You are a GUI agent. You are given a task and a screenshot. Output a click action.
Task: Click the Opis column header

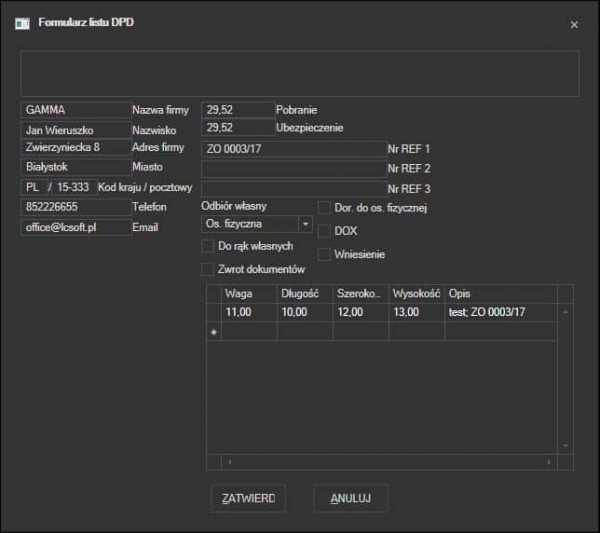(501, 294)
